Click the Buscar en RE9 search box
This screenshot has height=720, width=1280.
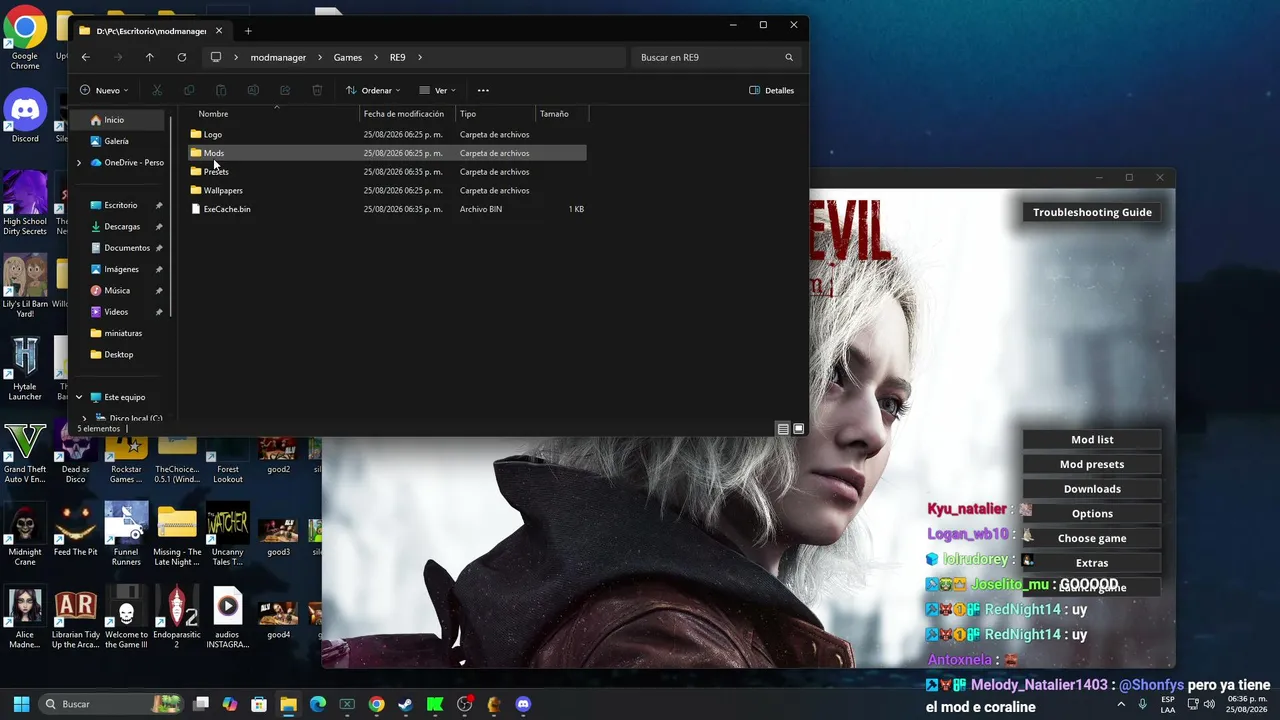[x=716, y=57]
